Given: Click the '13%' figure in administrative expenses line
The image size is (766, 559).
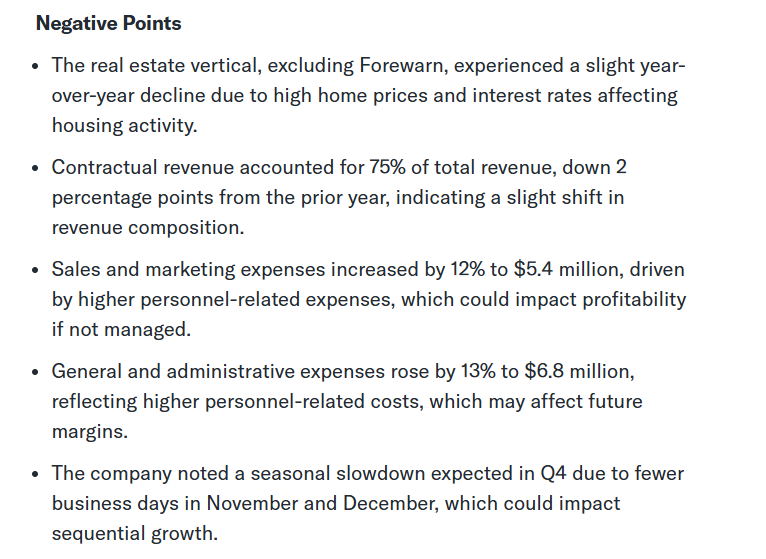Looking at the screenshot, I should (x=461, y=372).
